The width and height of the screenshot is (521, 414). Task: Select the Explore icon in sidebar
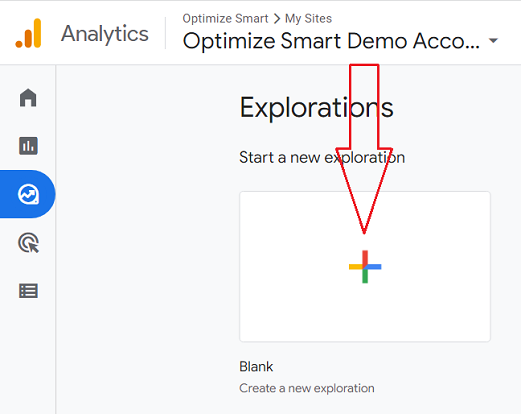tap(28, 194)
